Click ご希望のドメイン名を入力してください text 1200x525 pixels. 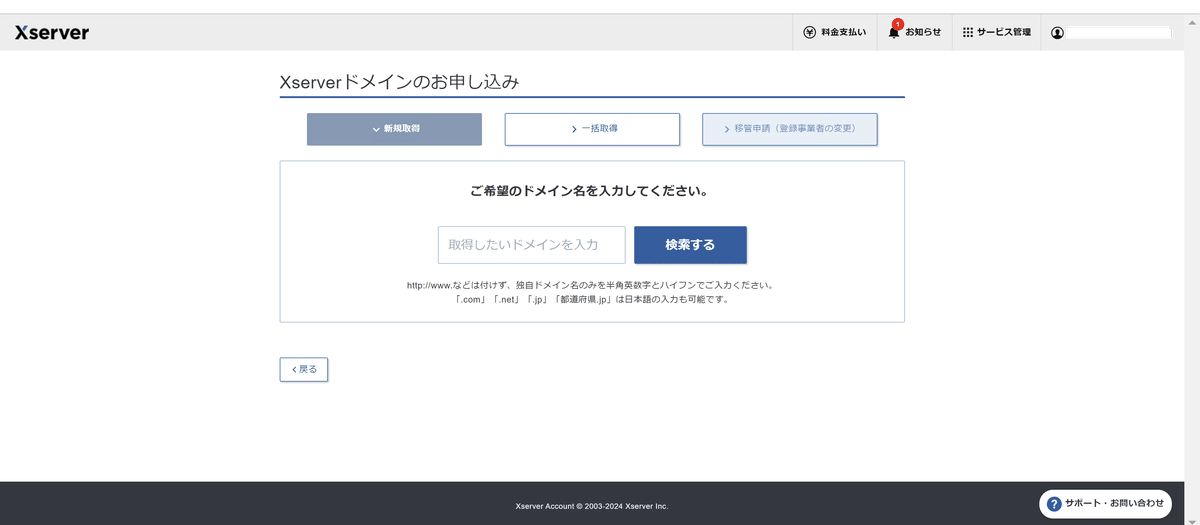[592, 190]
